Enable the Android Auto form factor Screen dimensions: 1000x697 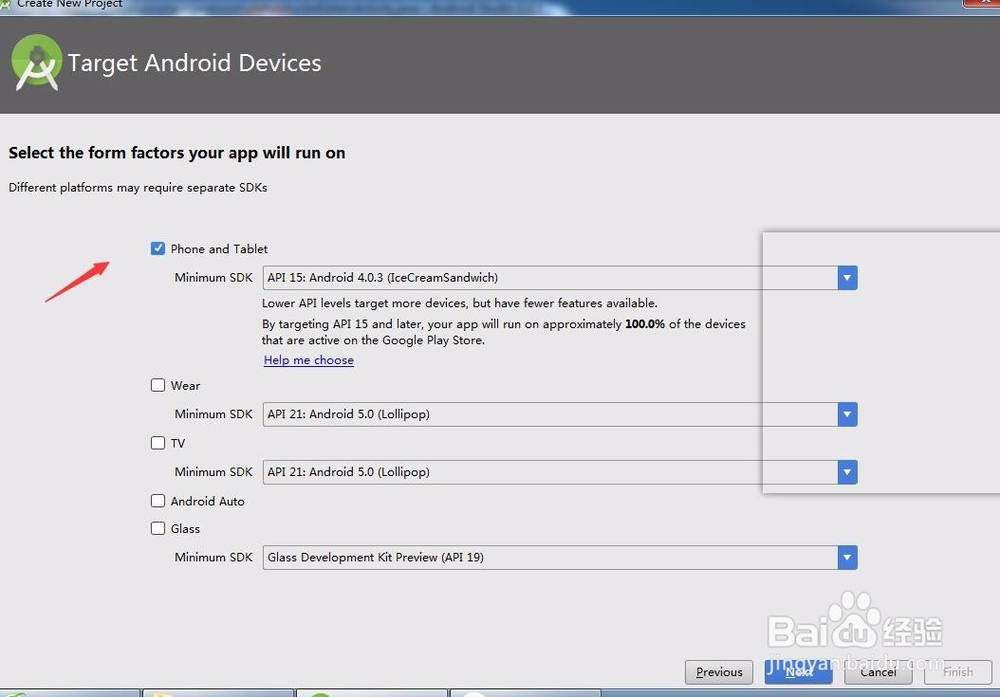pos(157,501)
